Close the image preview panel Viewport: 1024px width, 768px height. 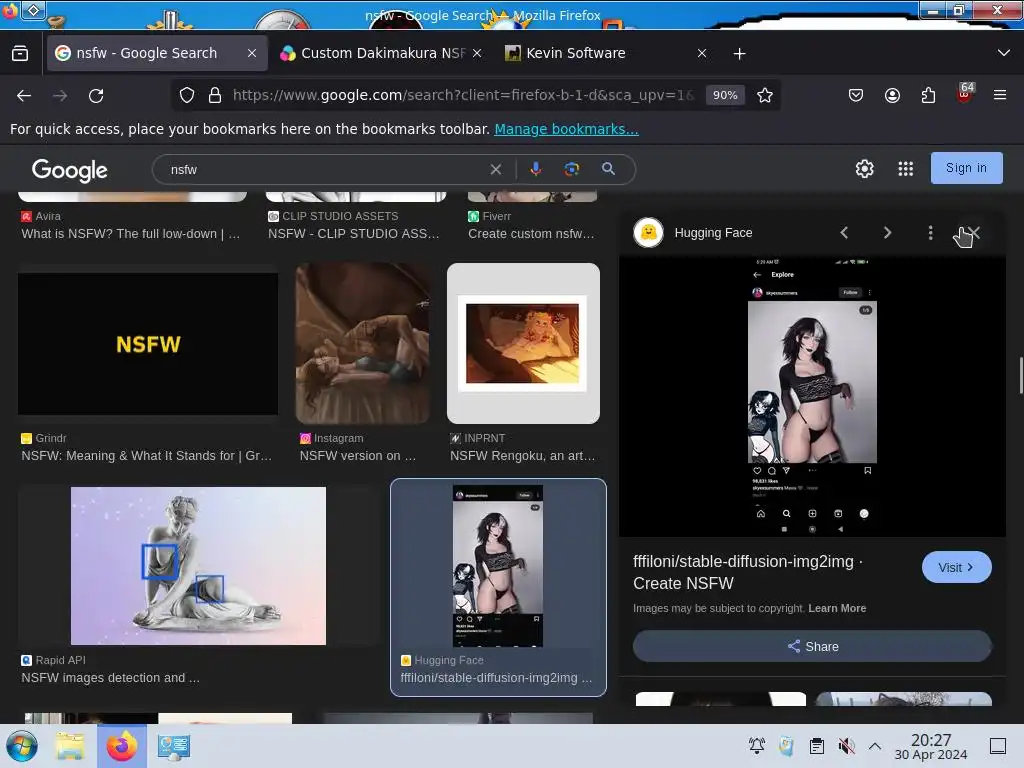coord(974,232)
